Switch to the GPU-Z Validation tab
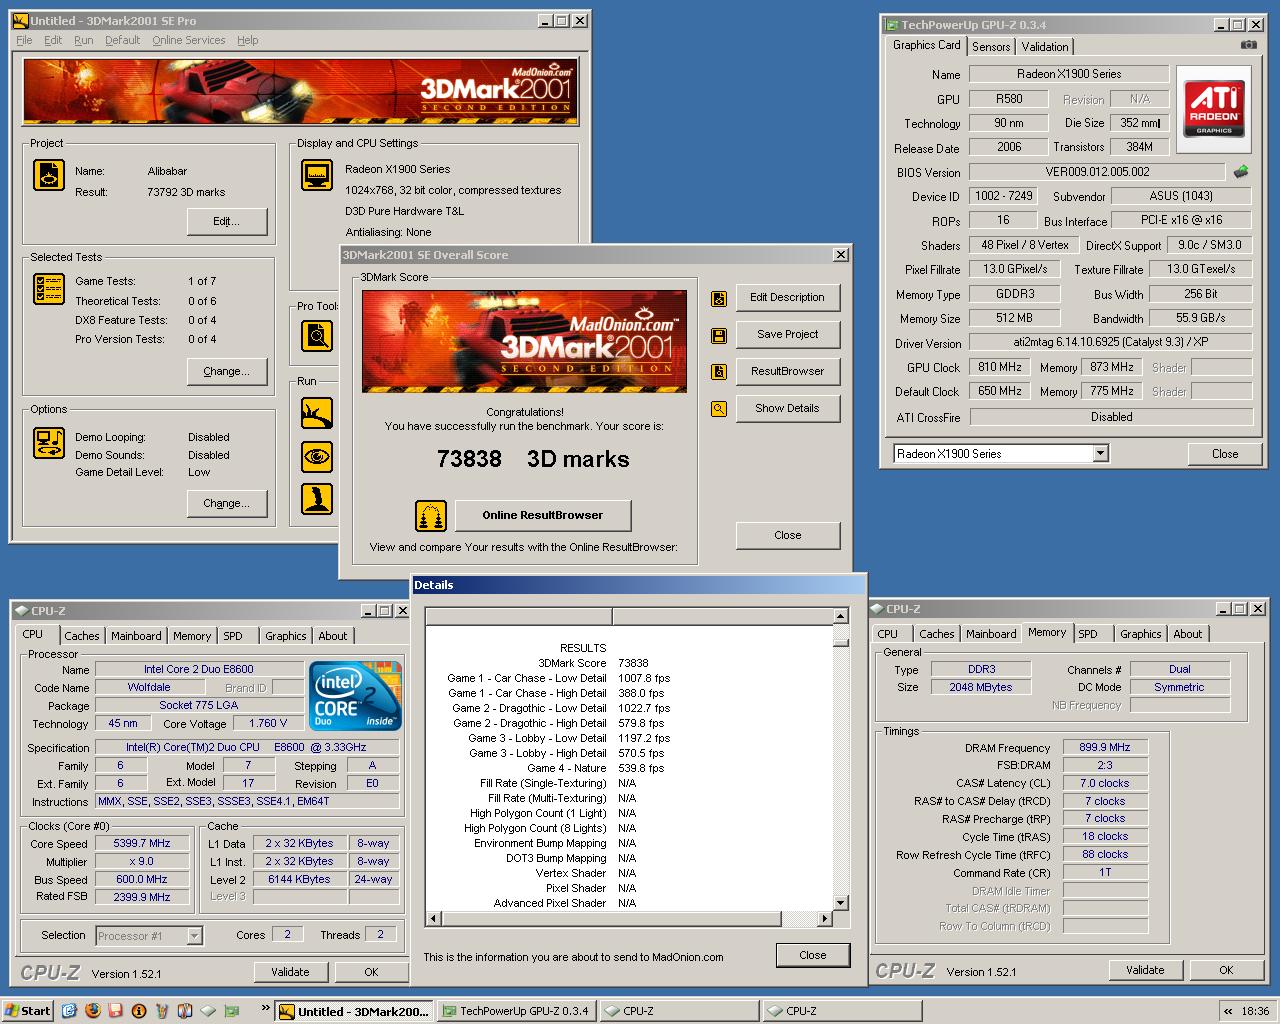This screenshot has height=1024, width=1280. [x=1045, y=47]
